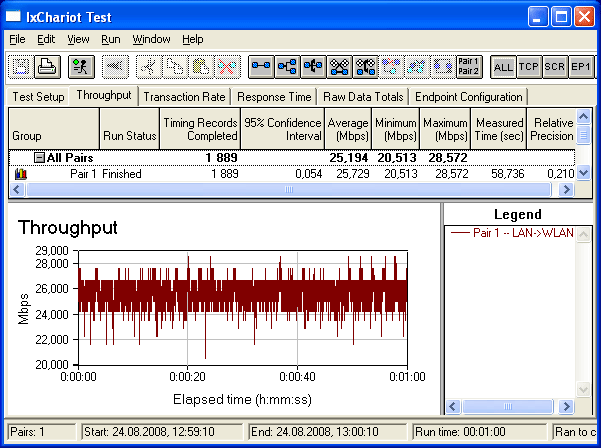Click the Measured Time (sec) column header
The height and width of the screenshot is (448, 601).
point(499,129)
